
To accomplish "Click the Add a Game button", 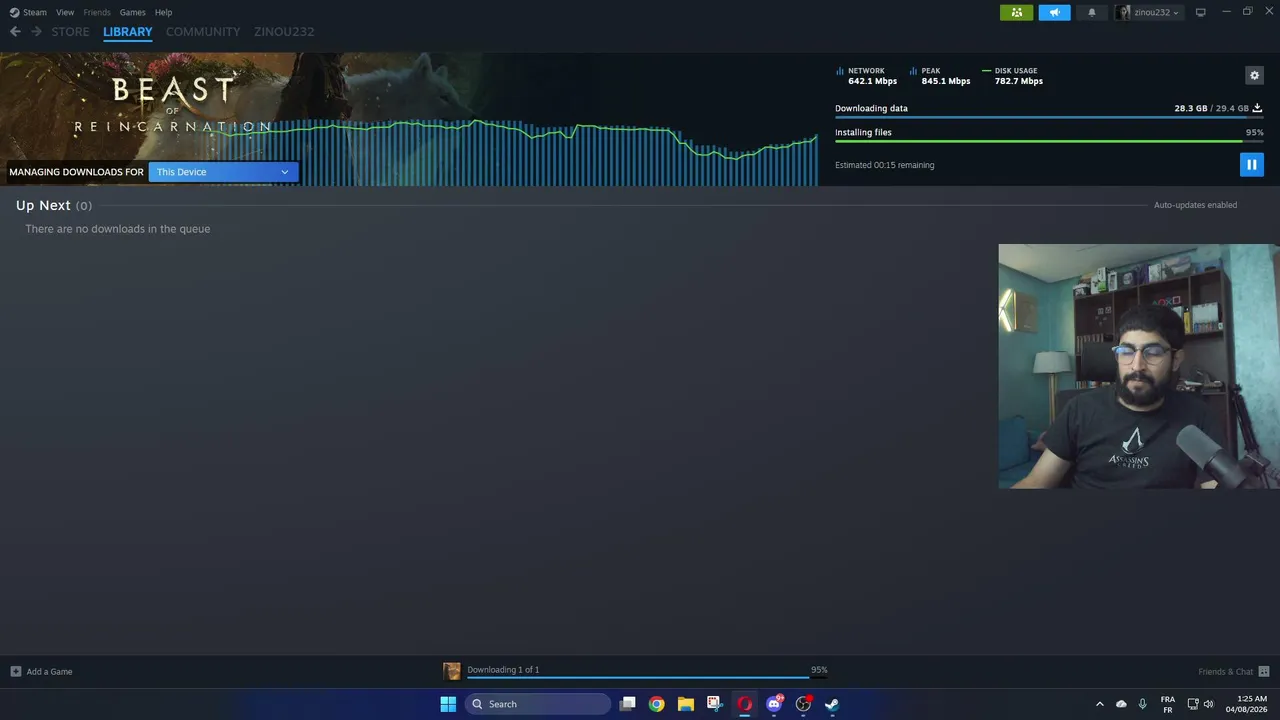I will (41, 671).
